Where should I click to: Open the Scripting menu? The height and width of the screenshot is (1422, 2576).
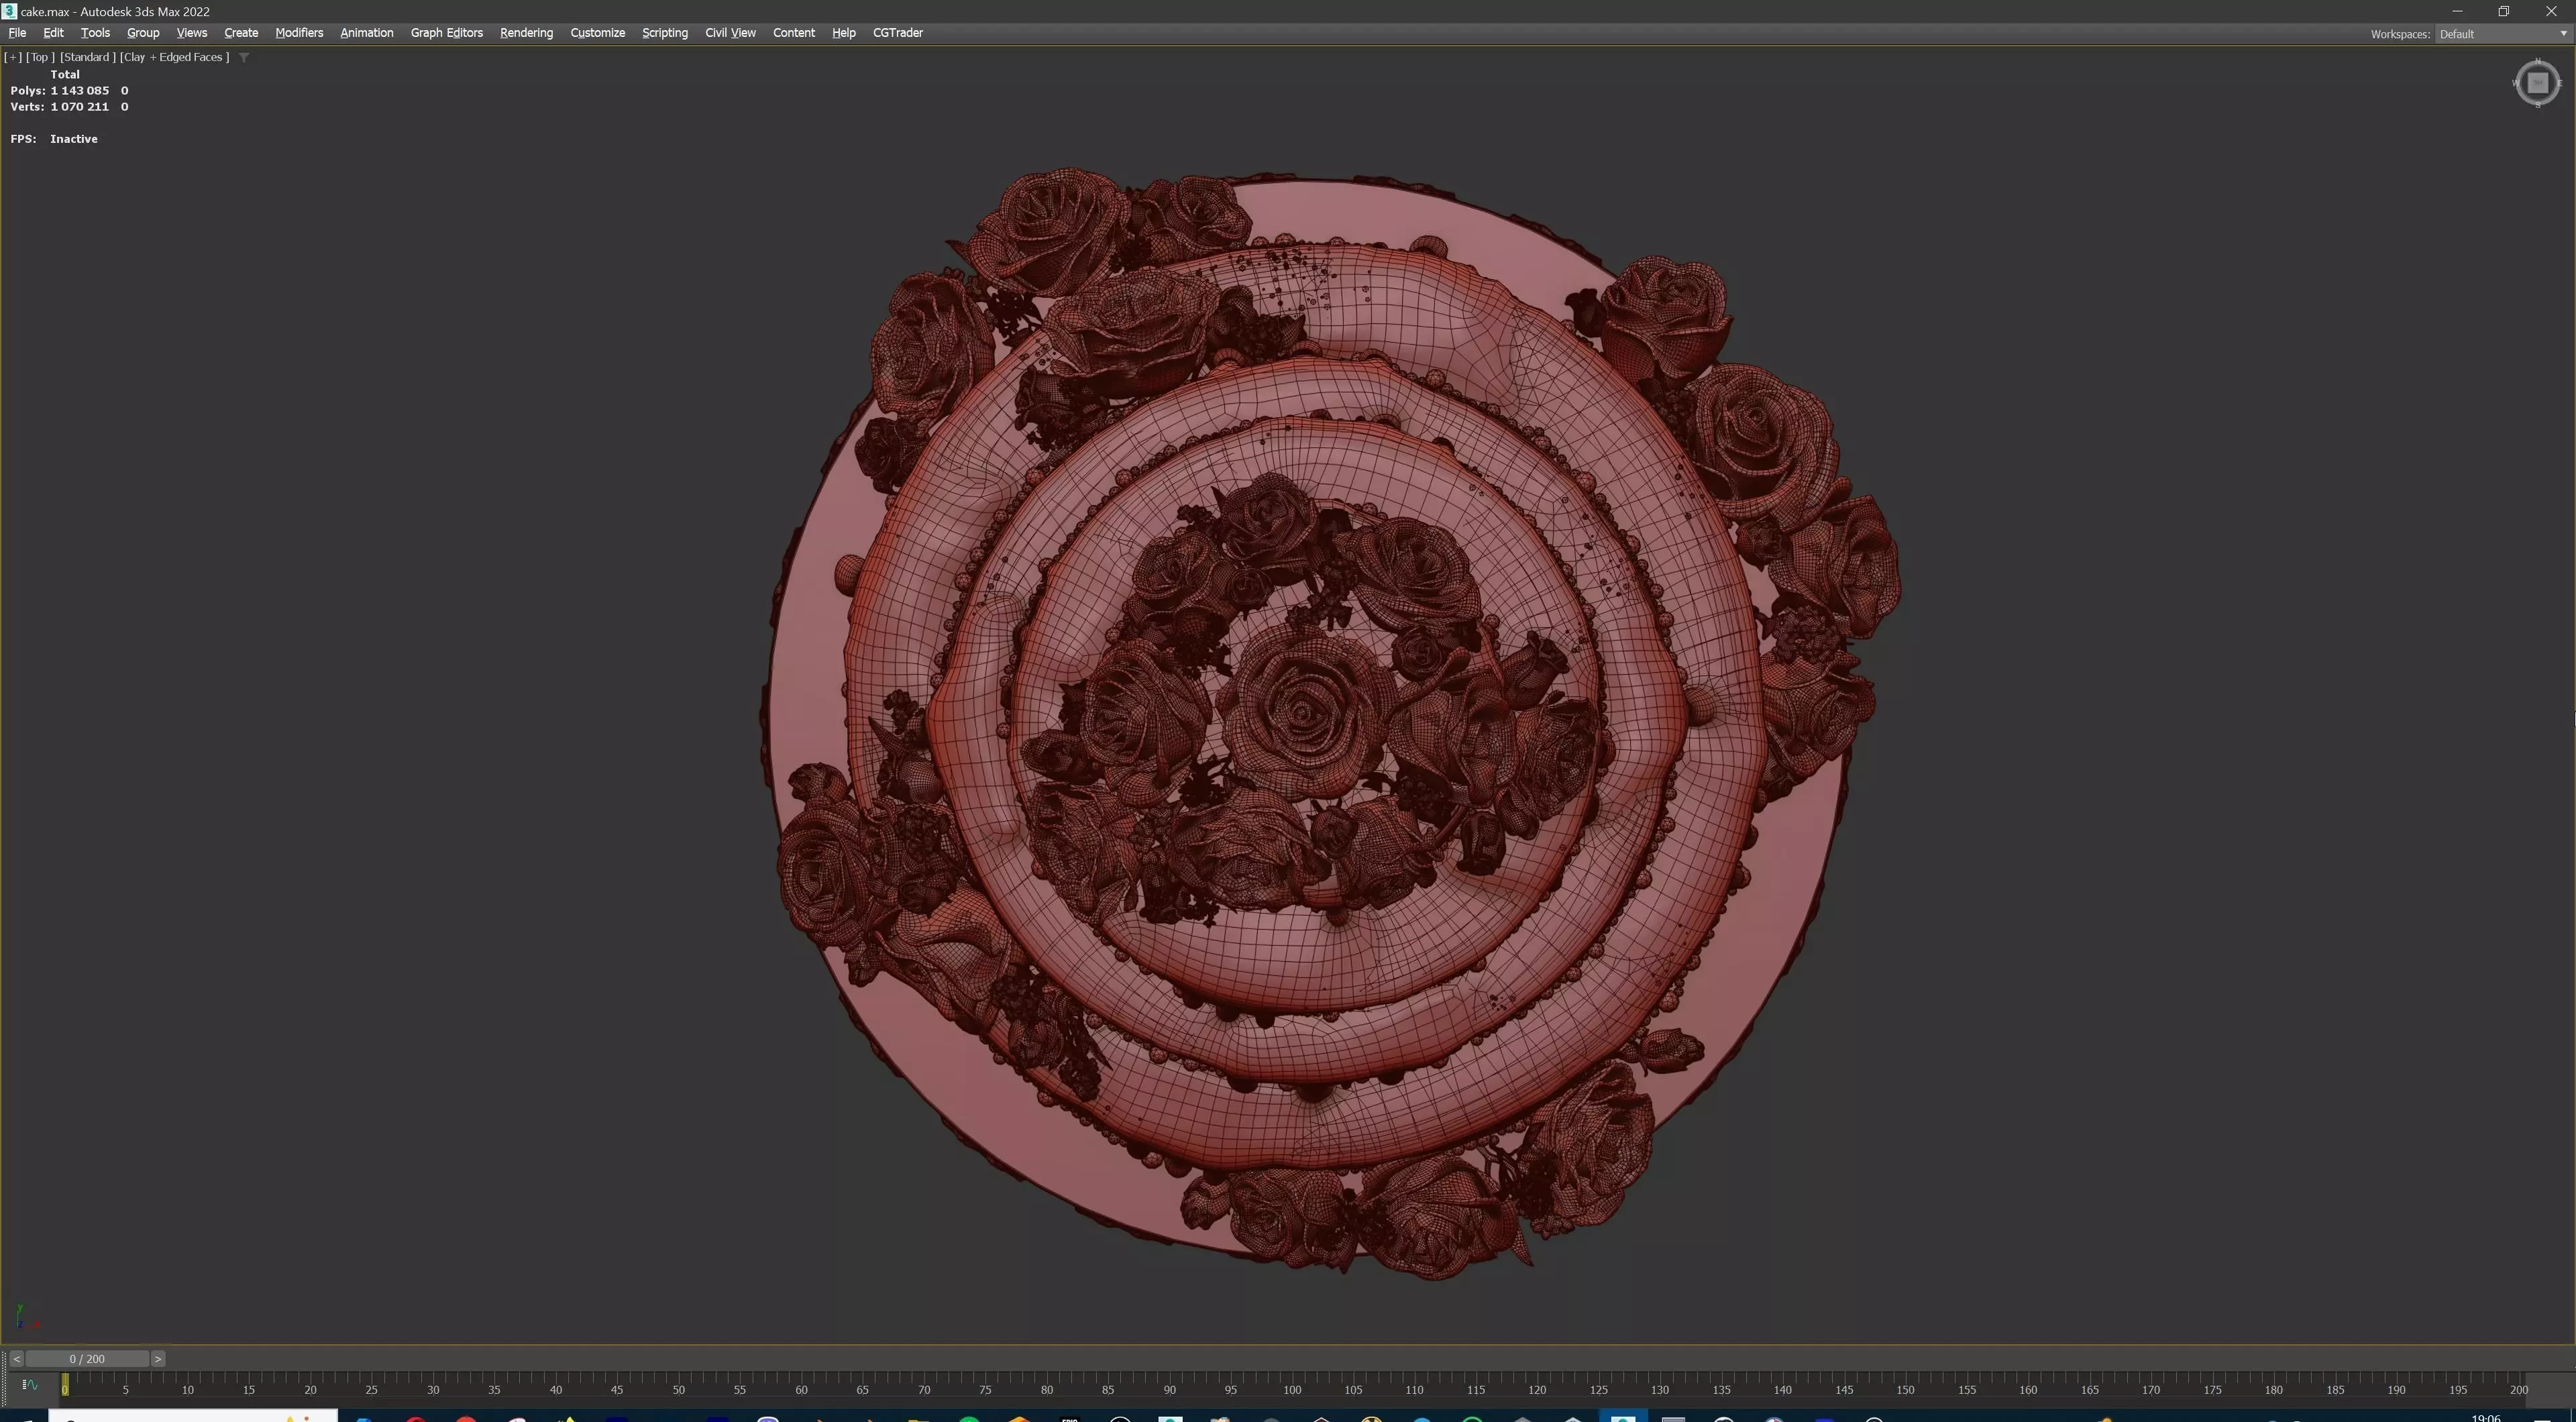click(664, 33)
